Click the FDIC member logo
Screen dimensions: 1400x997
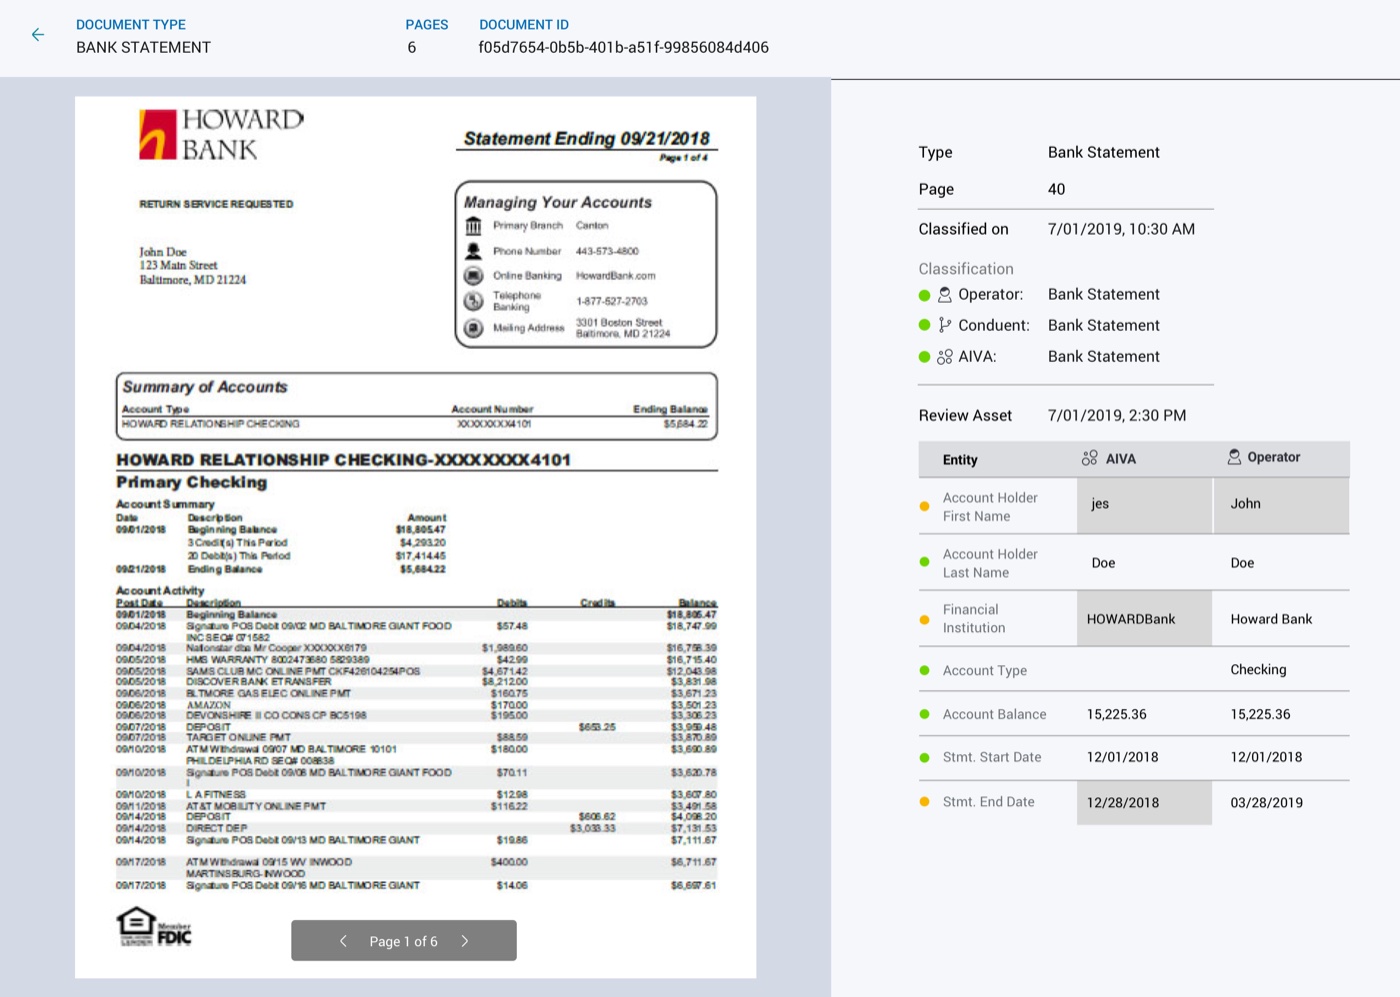[x=174, y=934]
